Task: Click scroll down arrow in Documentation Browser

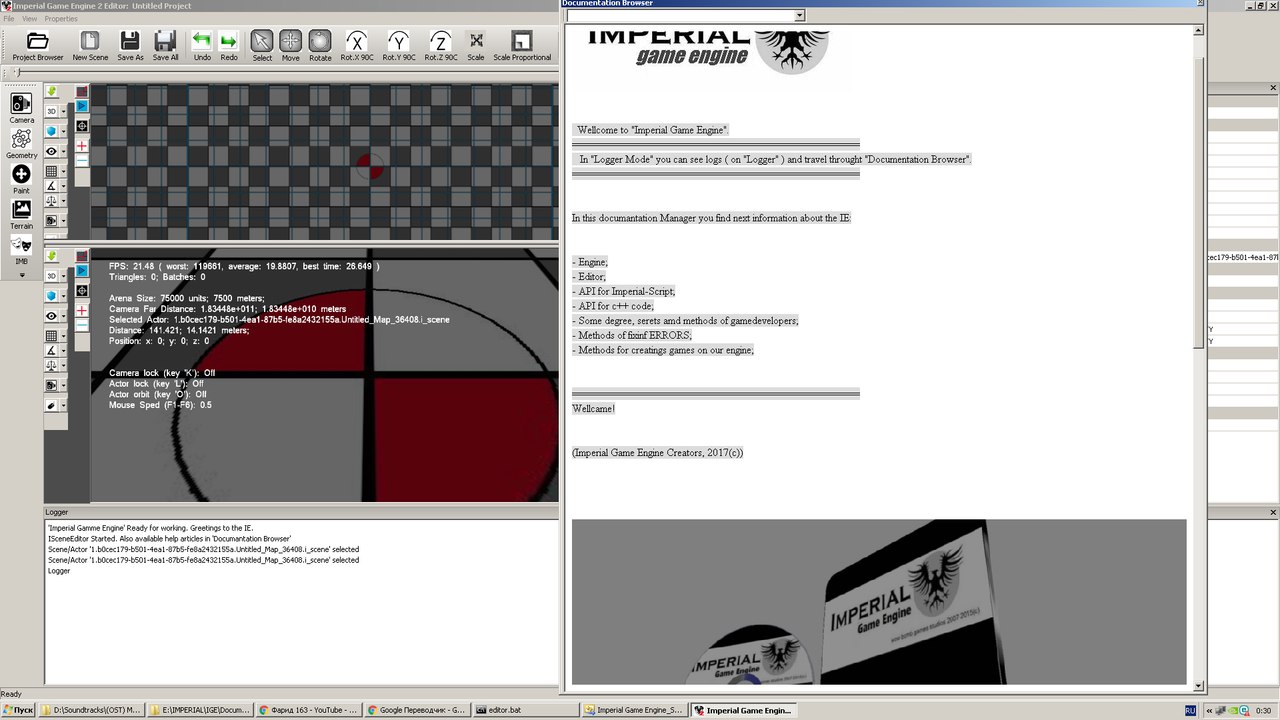Action: 1200,686
